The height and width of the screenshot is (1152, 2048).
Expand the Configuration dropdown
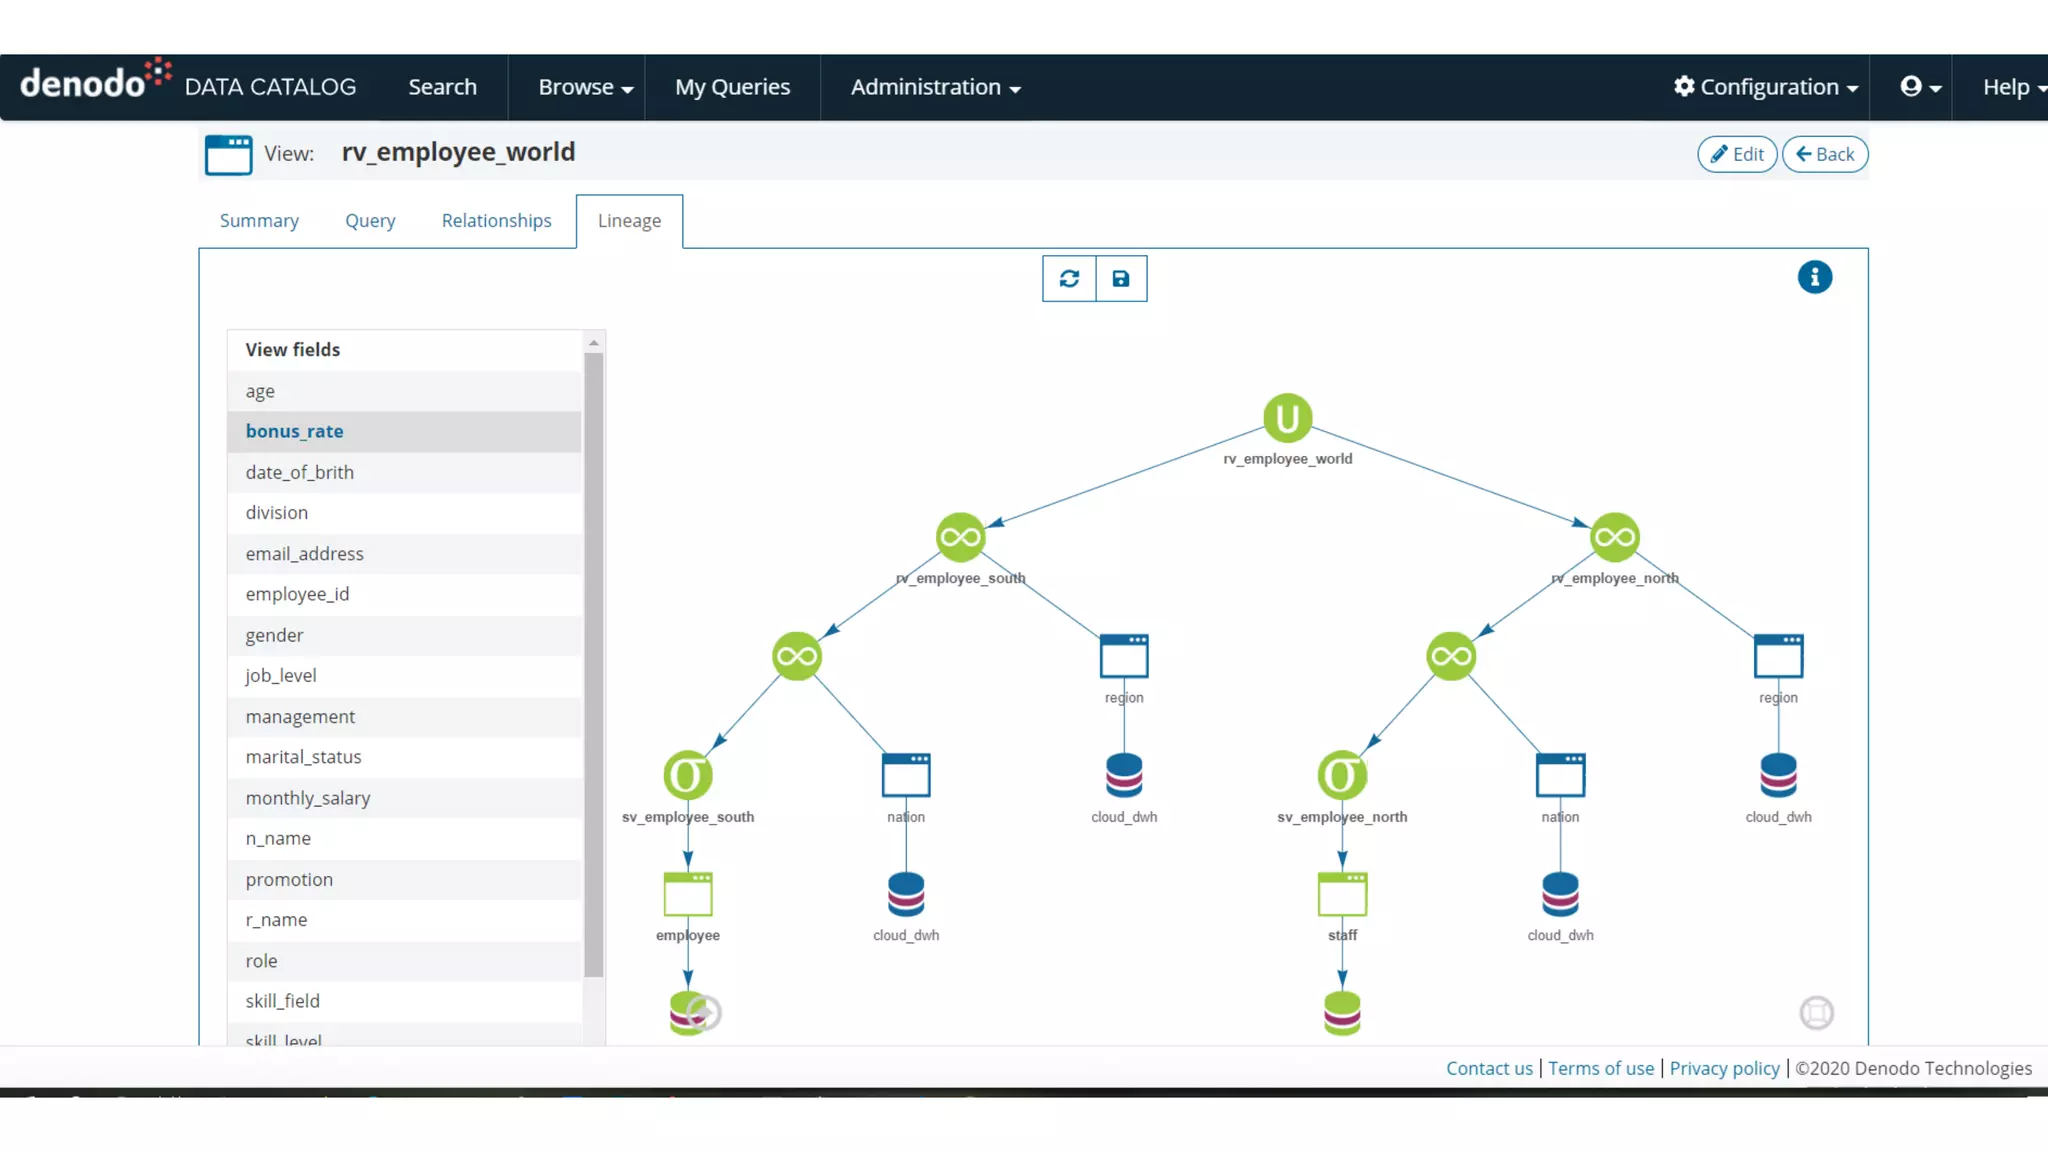click(1766, 87)
